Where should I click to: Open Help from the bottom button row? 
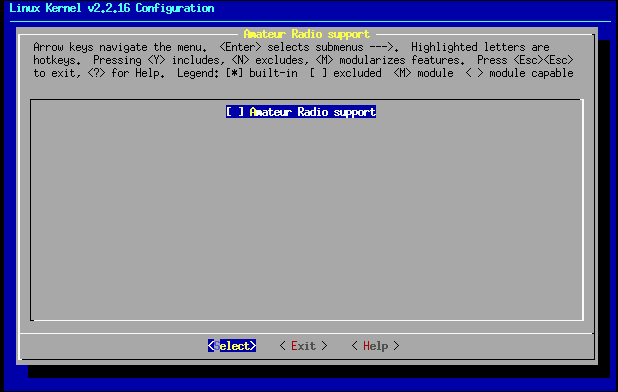pyautogui.click(x=376, y=346)
